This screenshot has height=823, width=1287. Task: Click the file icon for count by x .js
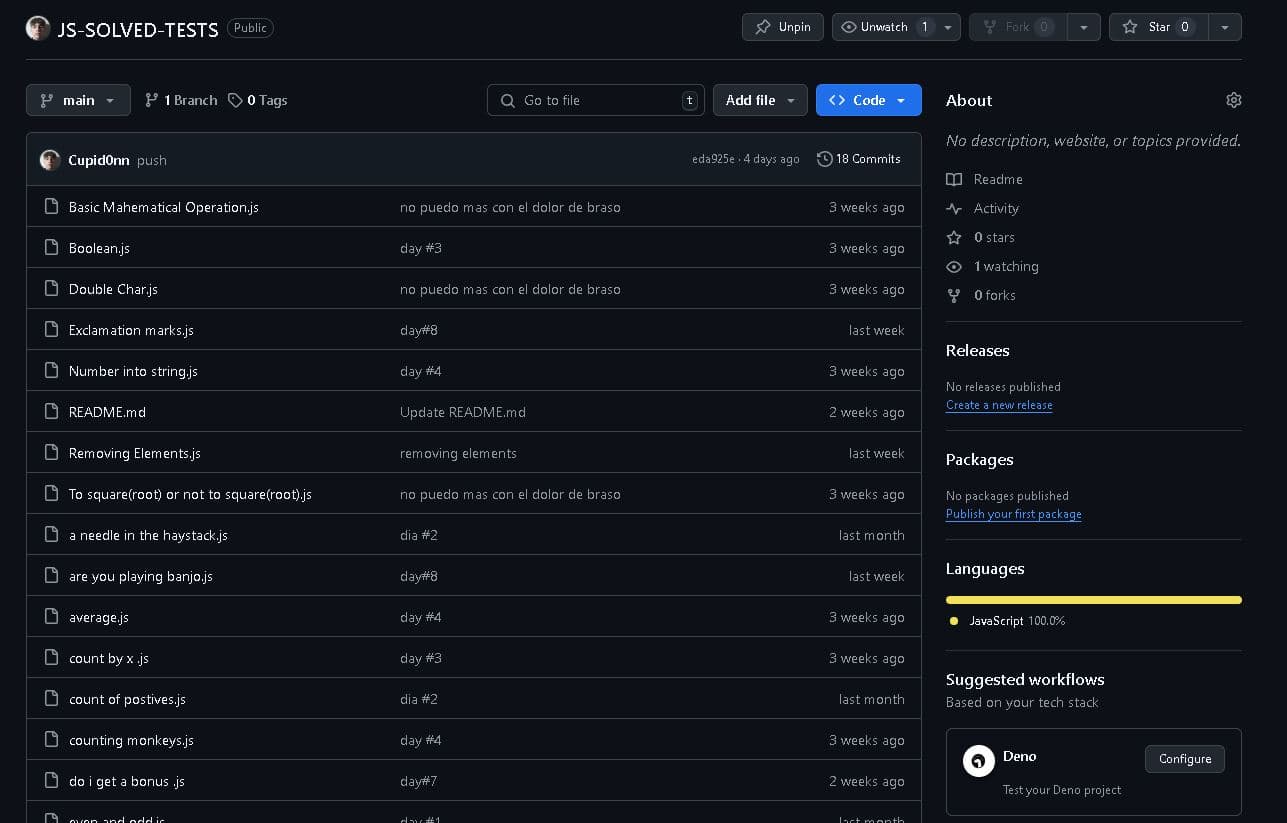pyautogui.click(x=51, y=658)
